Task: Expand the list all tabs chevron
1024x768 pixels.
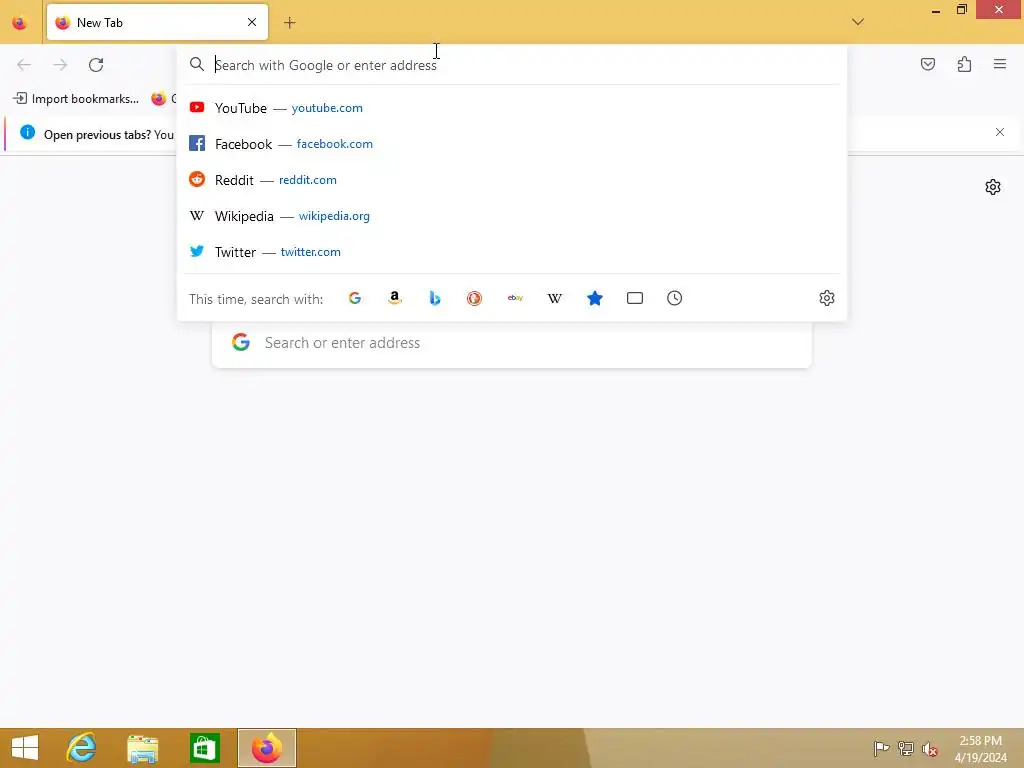Action: coord(857,22)
